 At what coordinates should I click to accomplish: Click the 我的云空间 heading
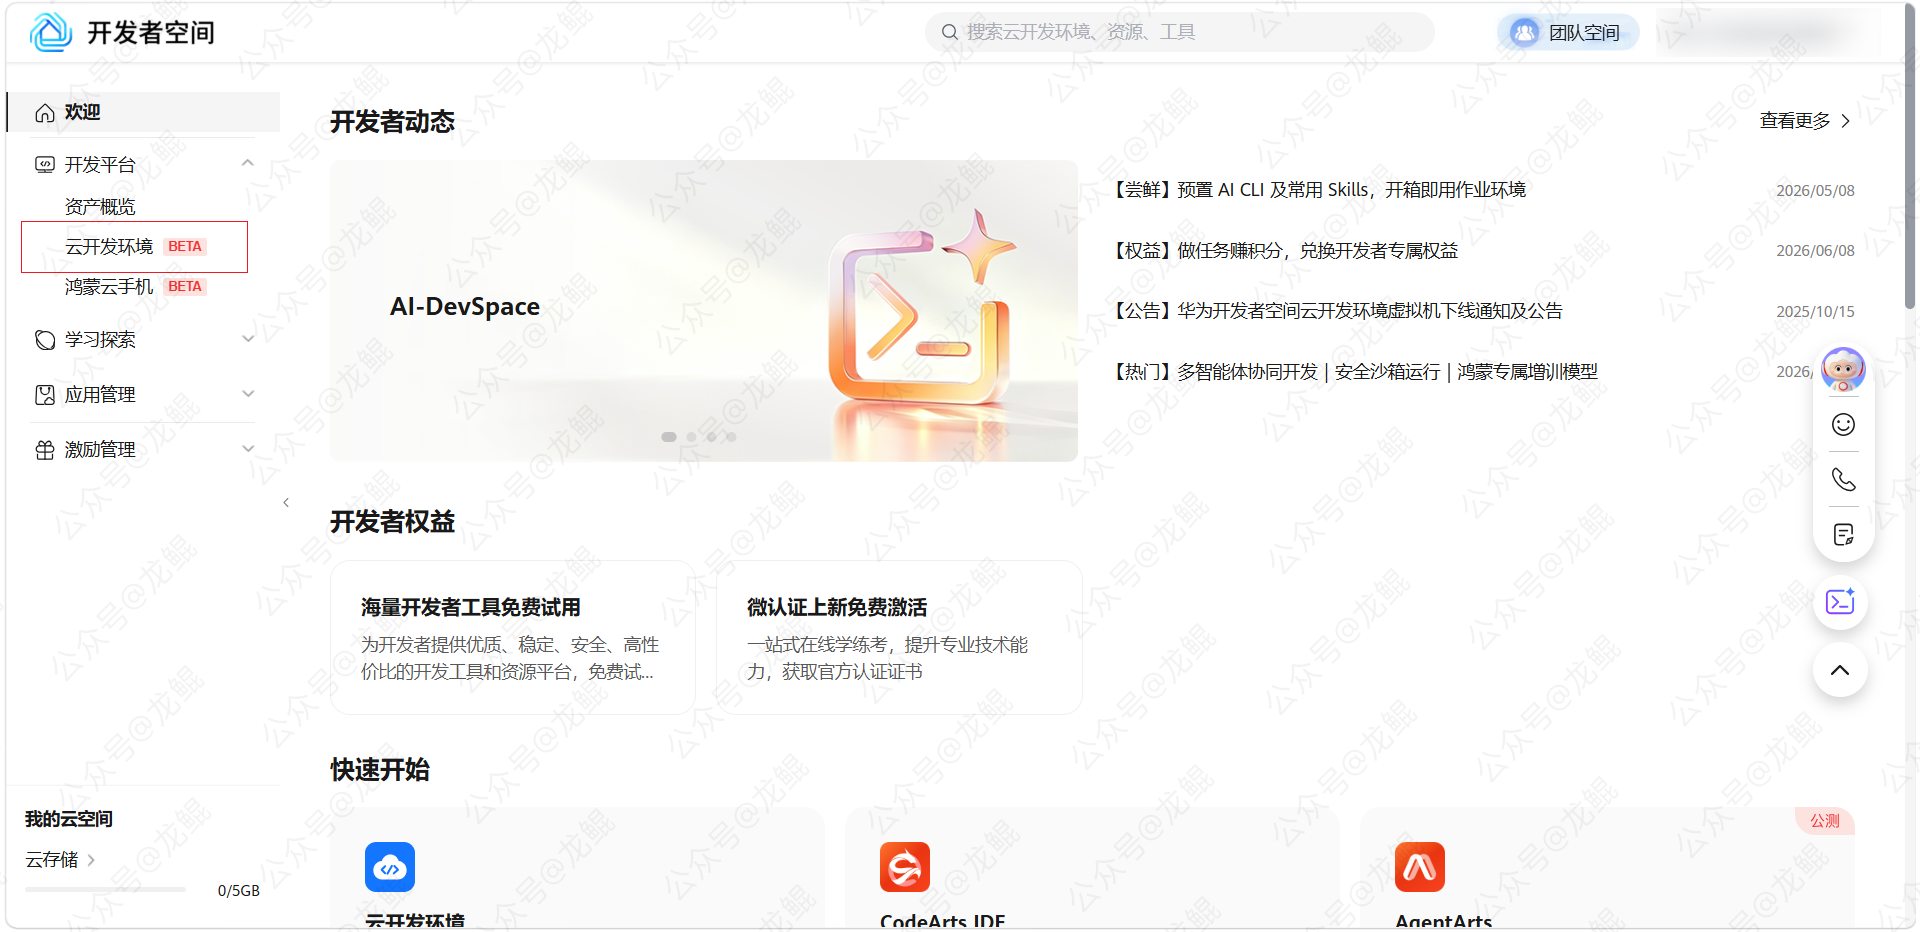[69, 819]
